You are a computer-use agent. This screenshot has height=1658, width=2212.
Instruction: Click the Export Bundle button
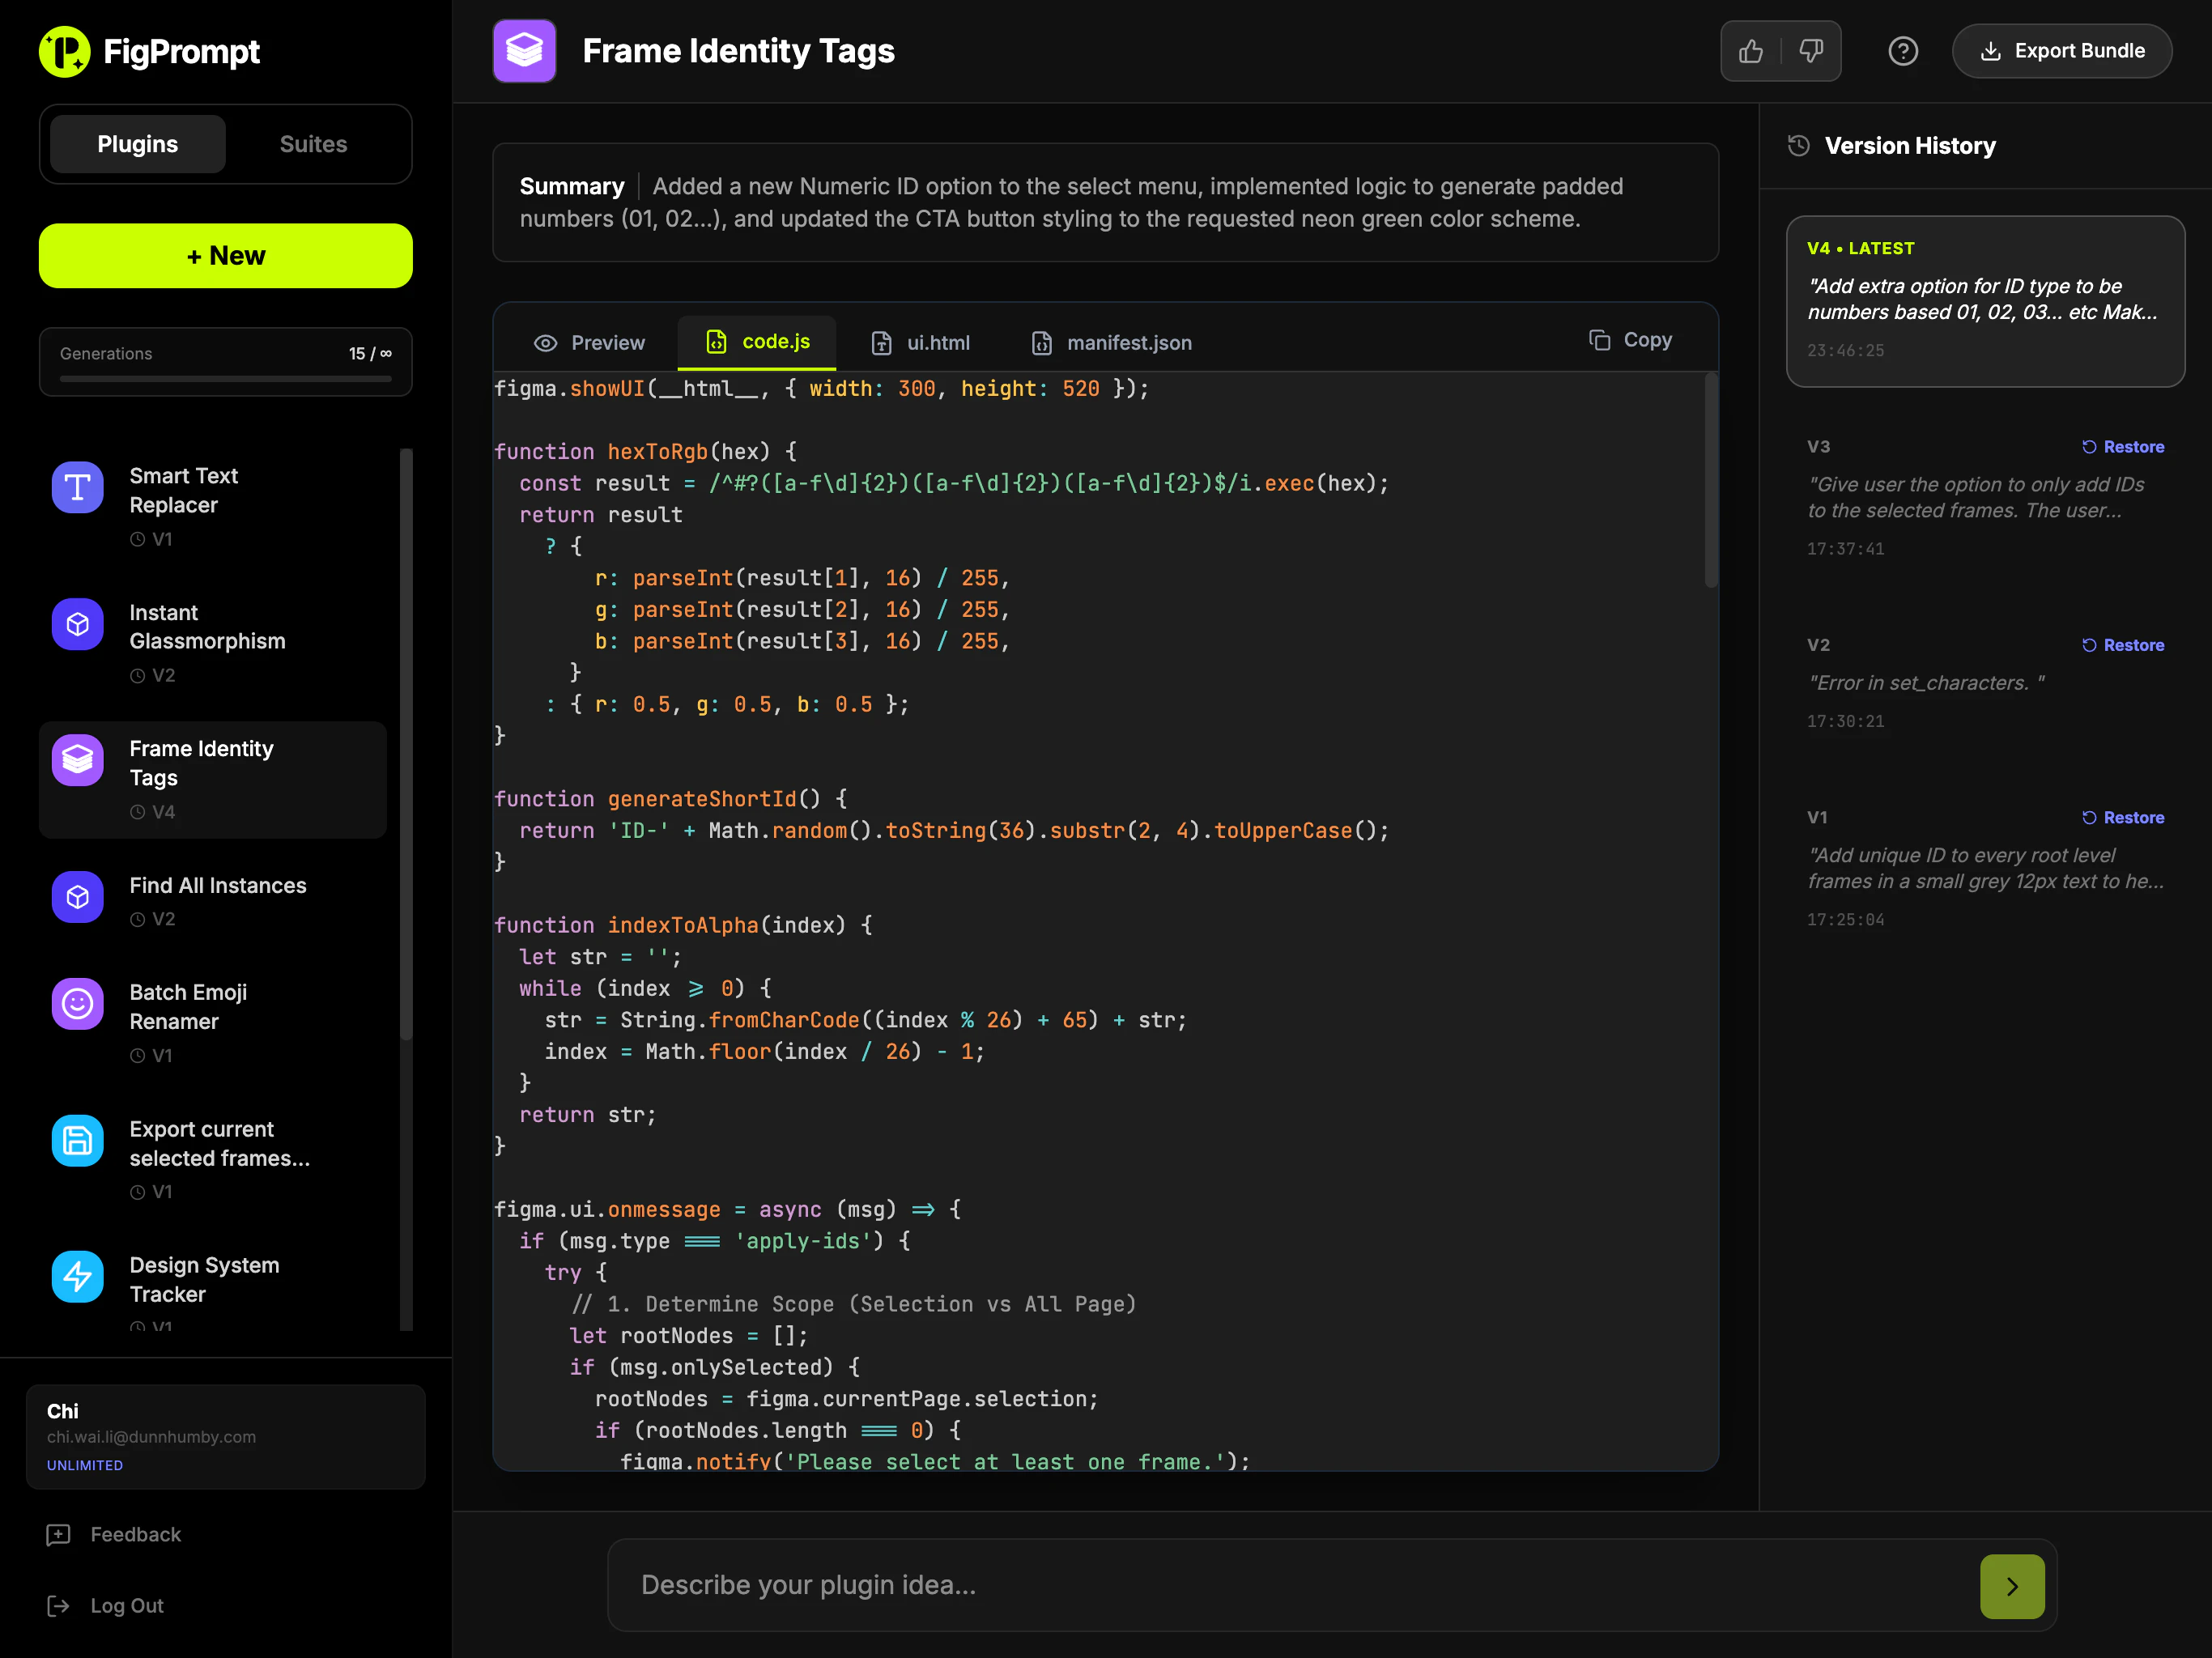(2062, 51)
